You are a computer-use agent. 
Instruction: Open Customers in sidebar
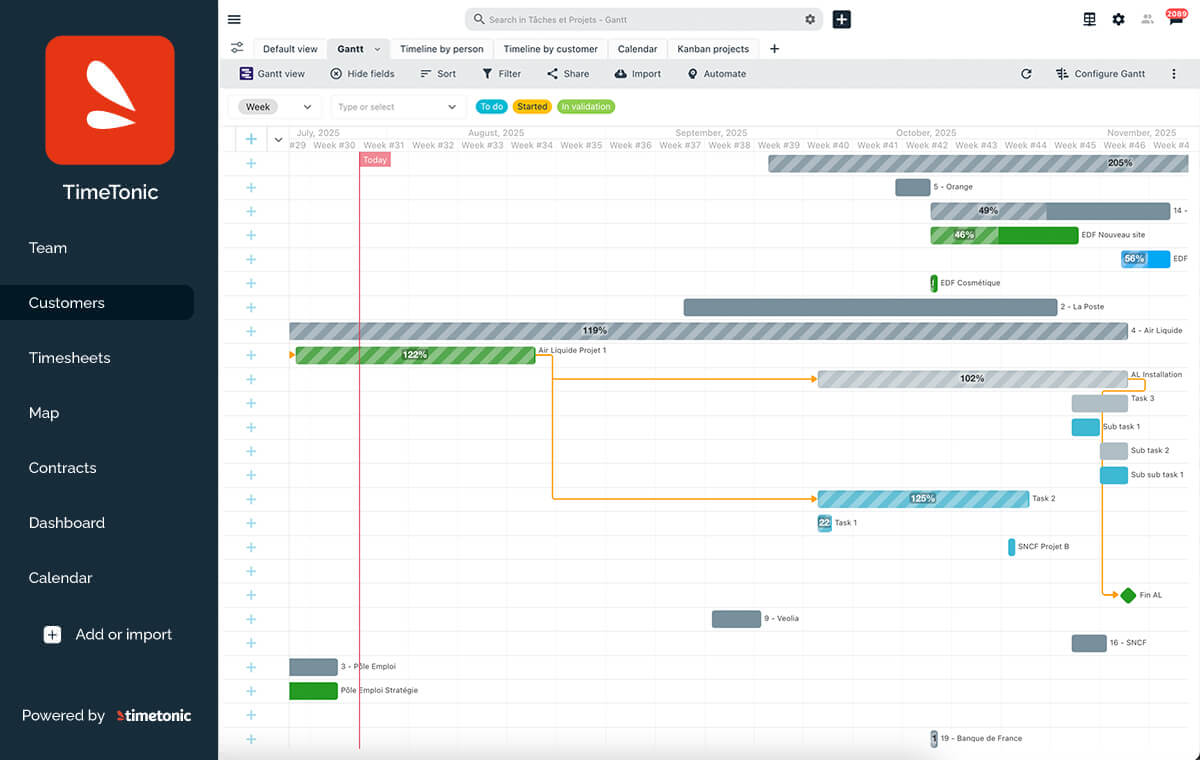click(97, 303)
